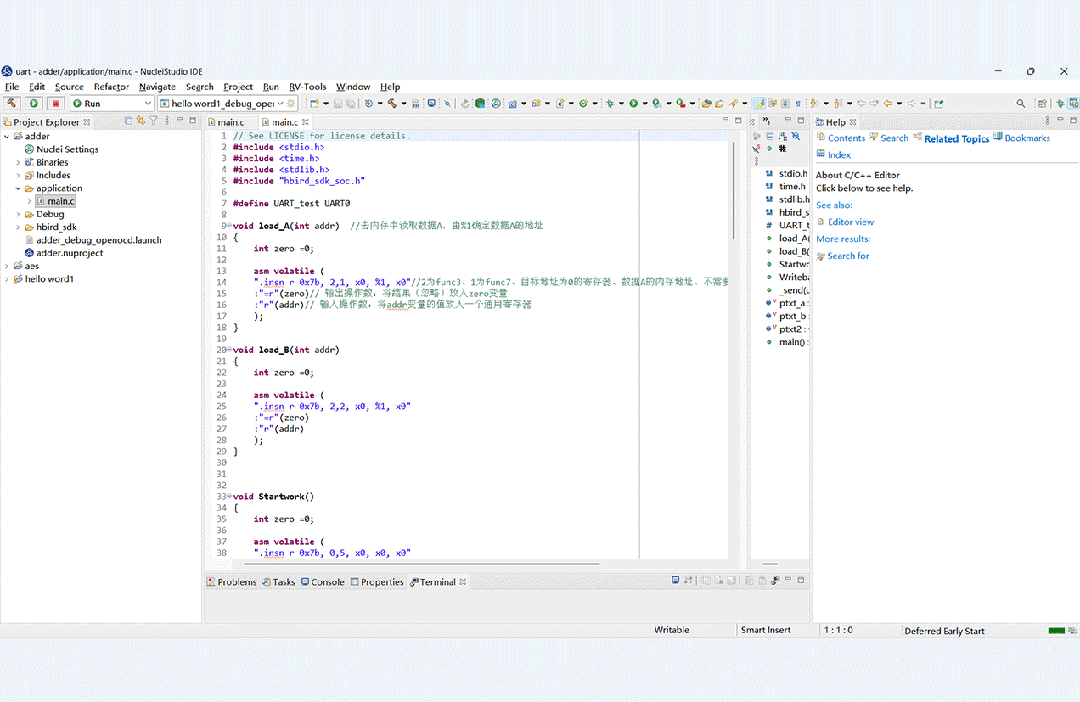Click Collapse All icon in Project Explorer
The image size is (1080, 702).
(128, 121)
